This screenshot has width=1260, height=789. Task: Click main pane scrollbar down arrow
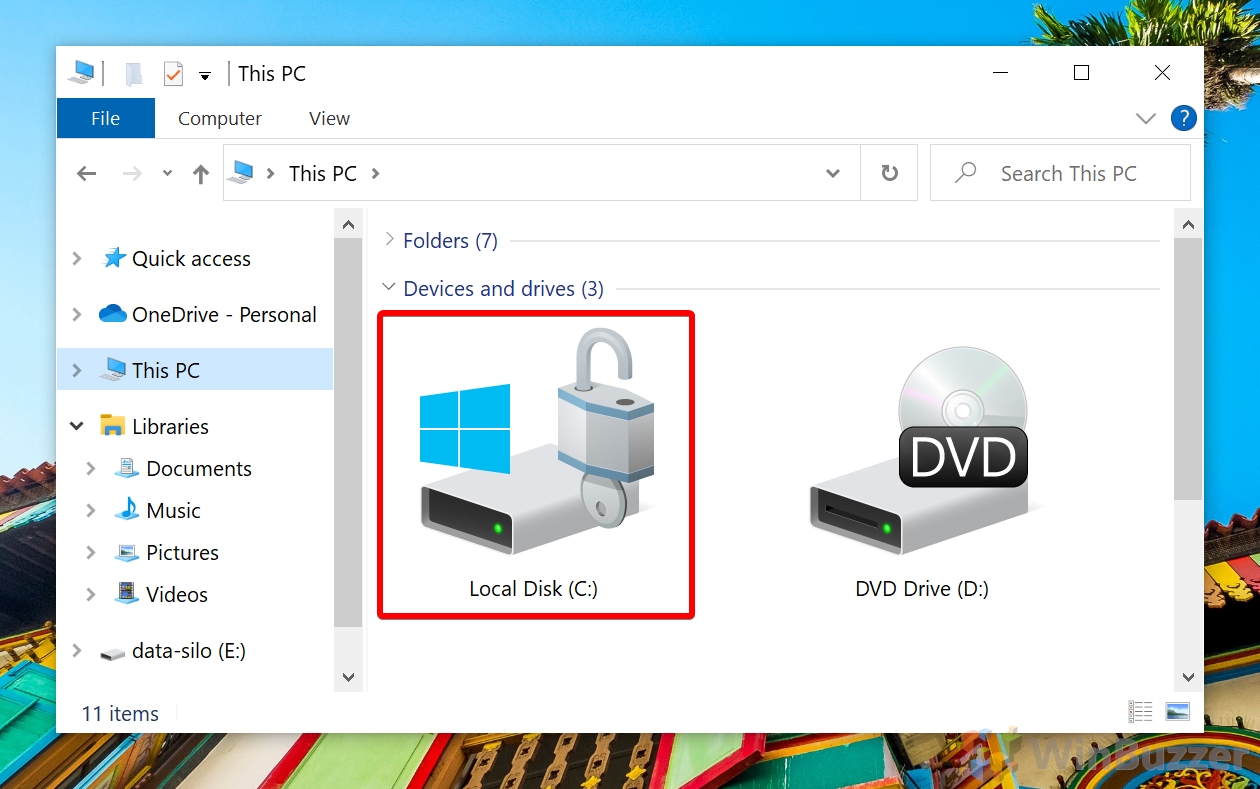point(1188,677)
